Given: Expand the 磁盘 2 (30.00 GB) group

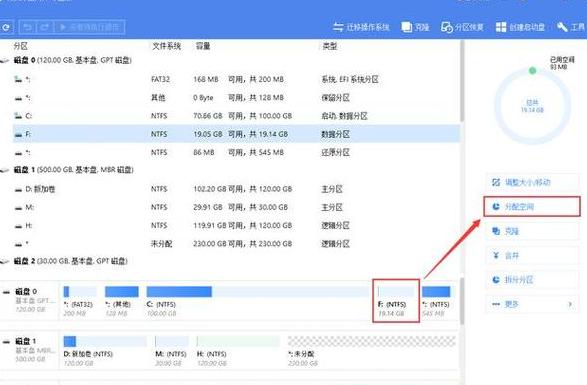Looking at the screenshot, I should point(4,261).
